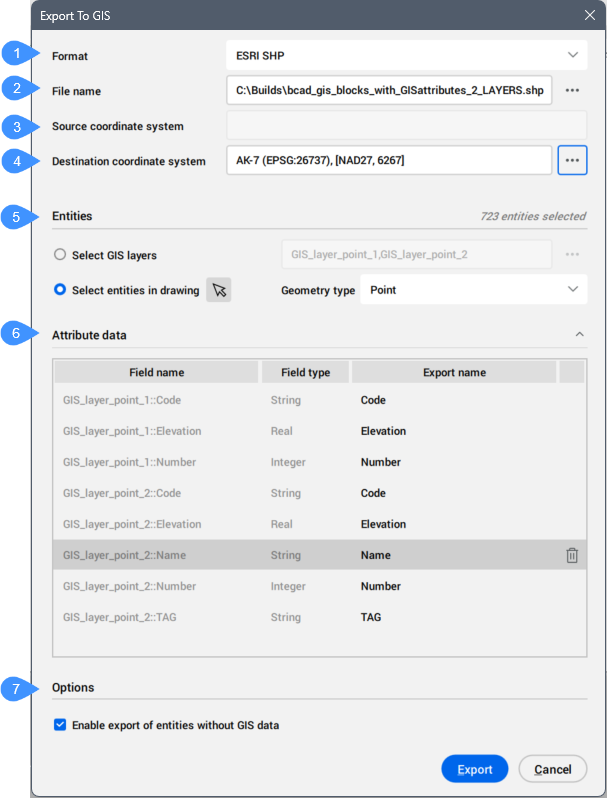Screen dimensions: 607x798
Task: Select the 'Select GIS layers' radio option
Action: point(61,255)
